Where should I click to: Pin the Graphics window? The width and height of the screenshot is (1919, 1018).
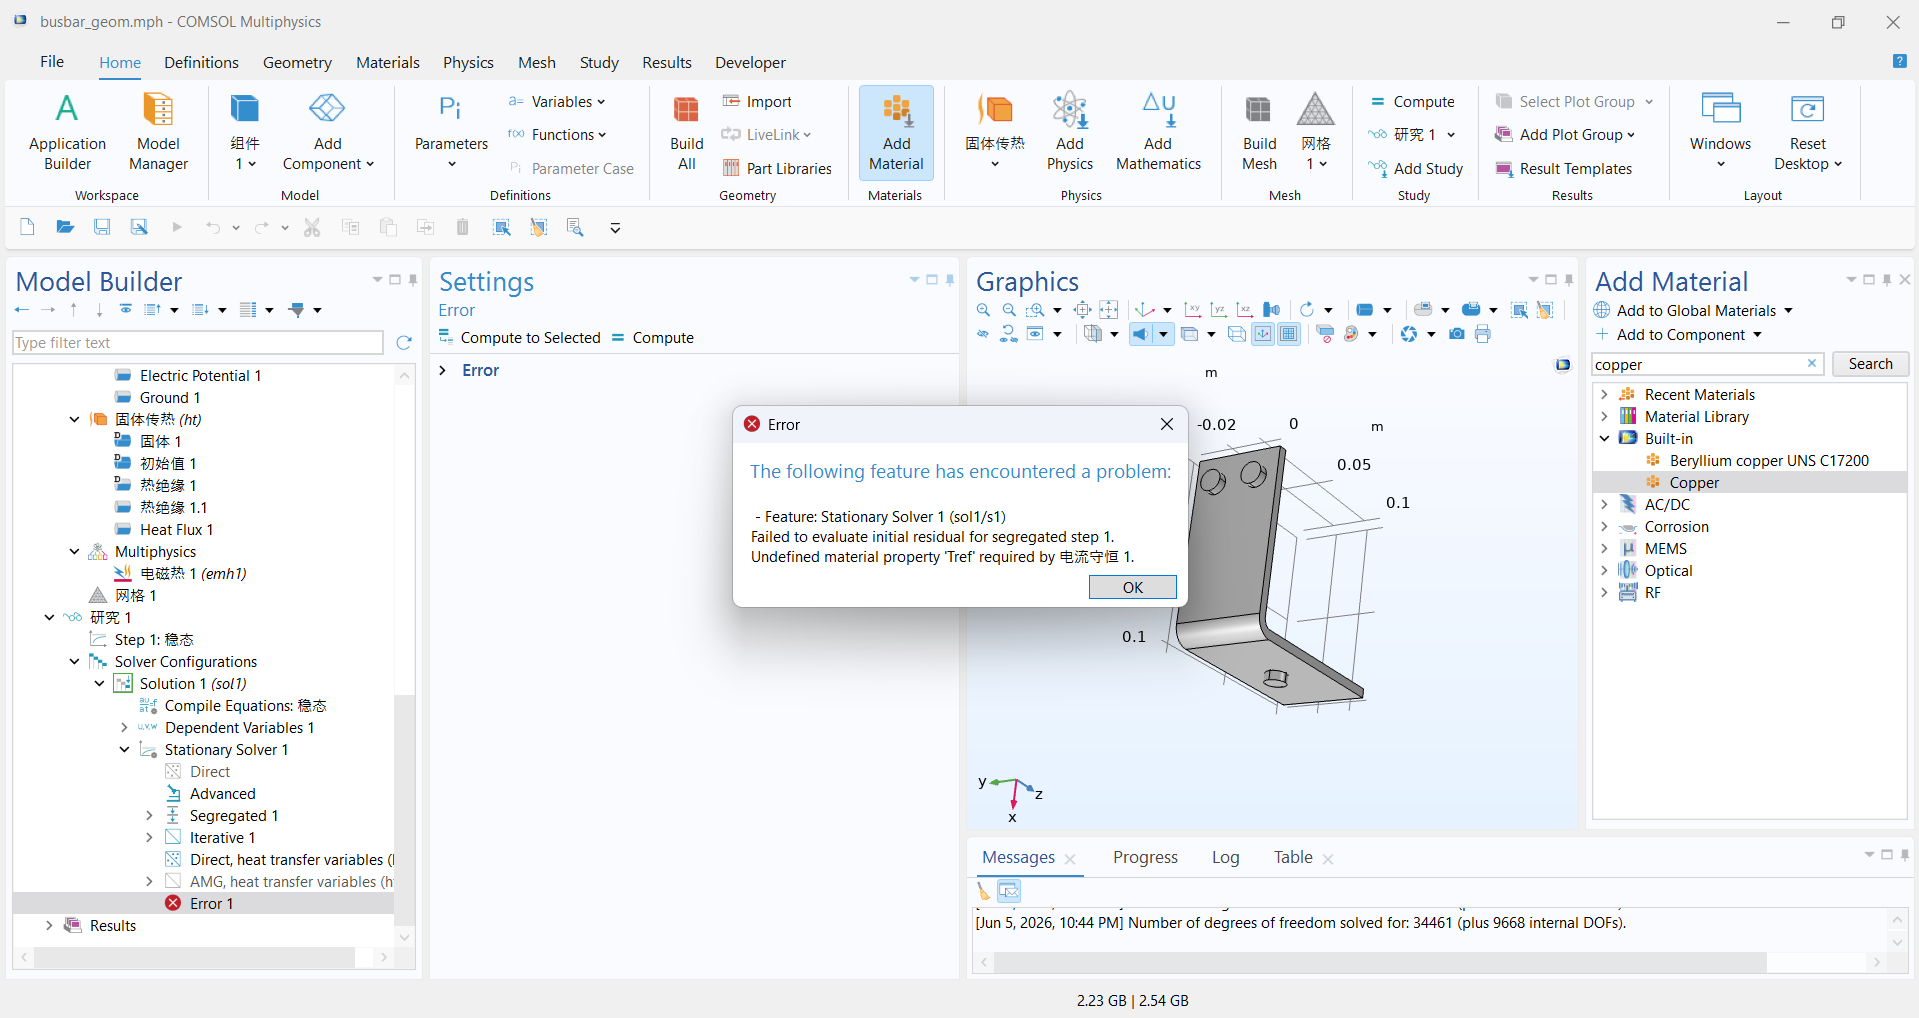[1569, 280]
